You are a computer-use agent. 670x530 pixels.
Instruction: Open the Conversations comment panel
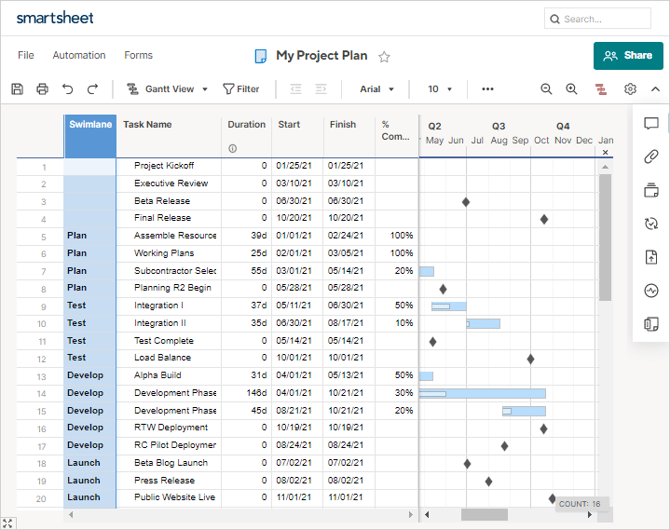[651, 124]
